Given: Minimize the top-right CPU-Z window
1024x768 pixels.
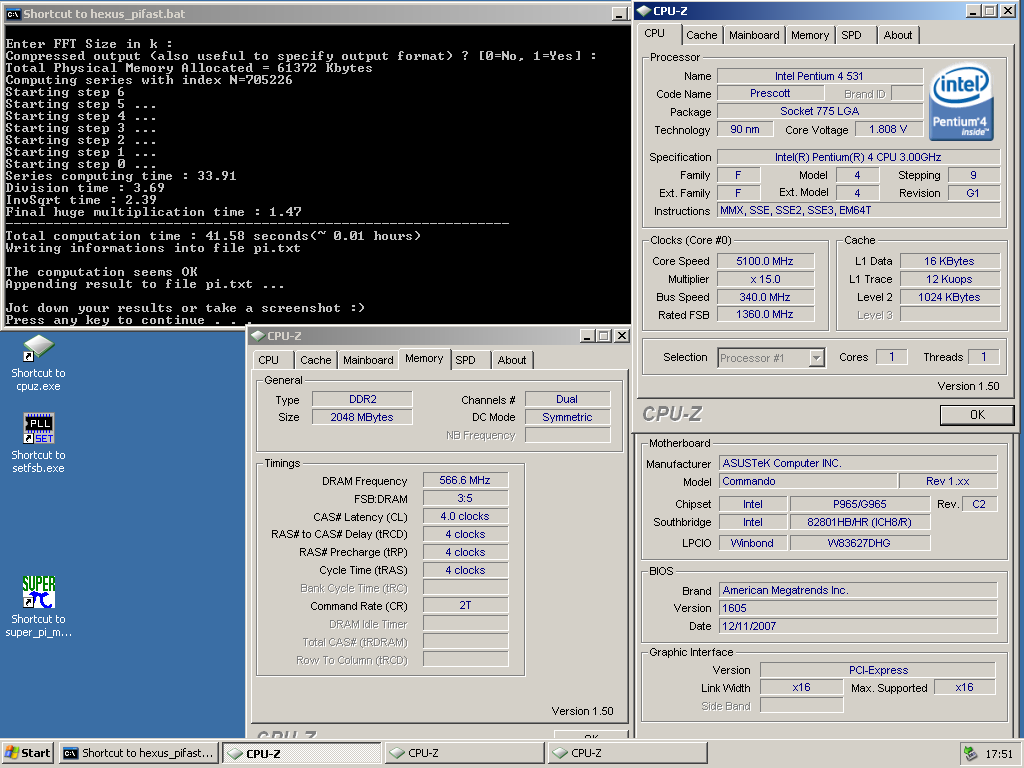Looking at the screenshot, I should pos(973,11).
